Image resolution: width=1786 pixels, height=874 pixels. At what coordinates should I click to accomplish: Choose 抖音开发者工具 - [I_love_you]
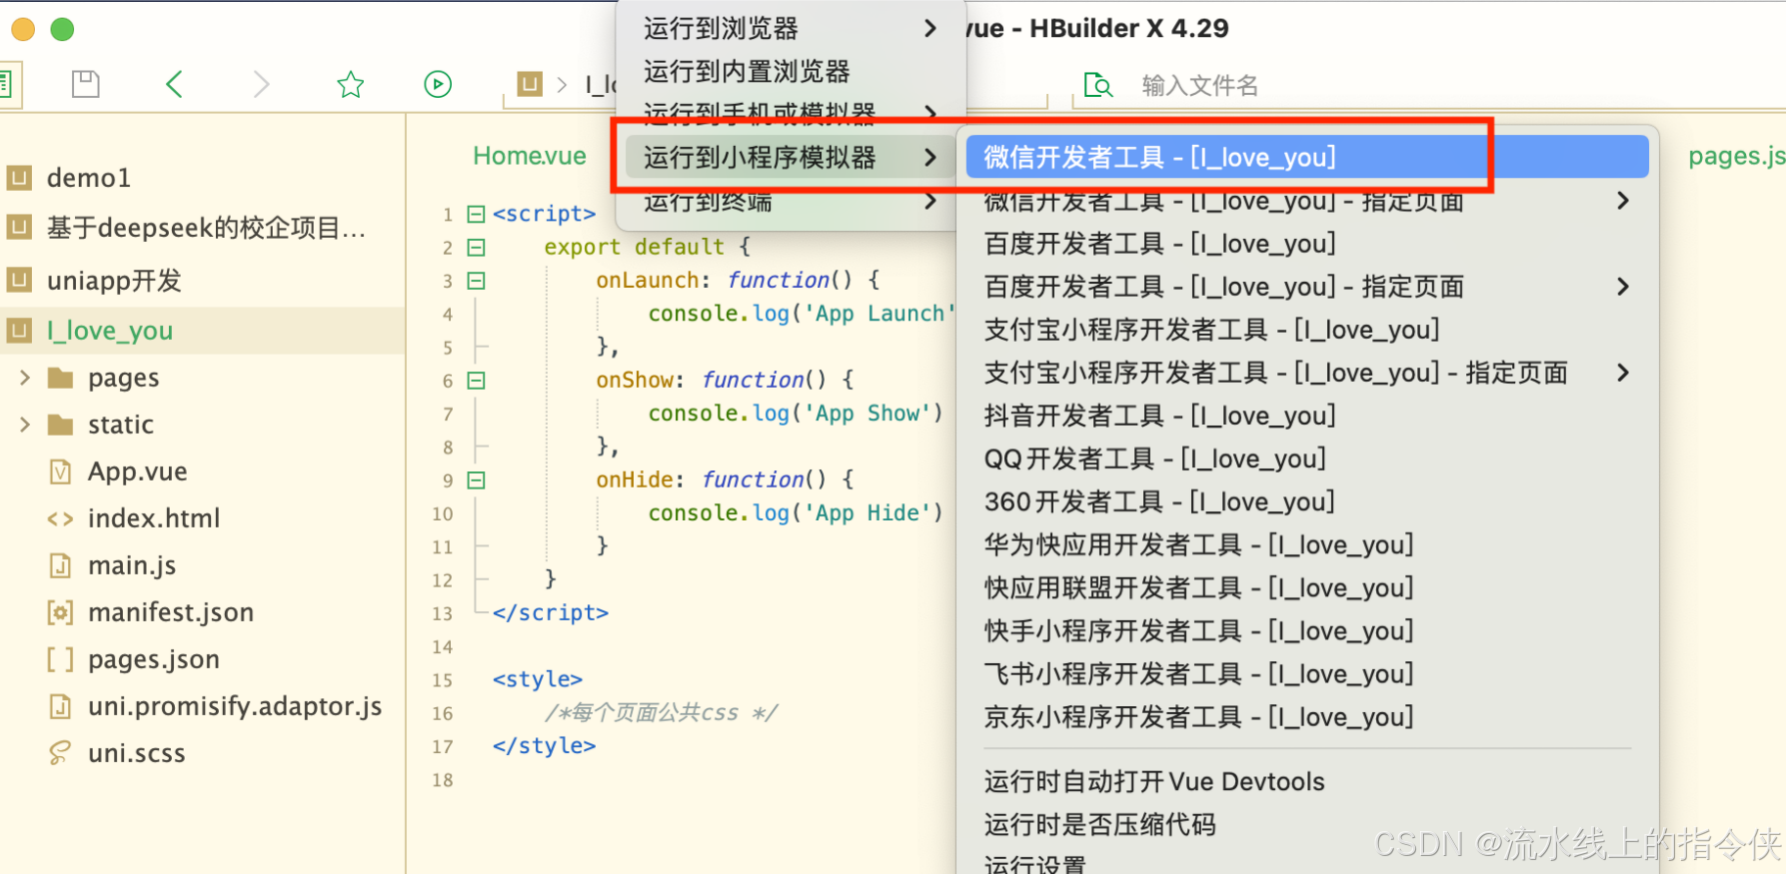1307,415
